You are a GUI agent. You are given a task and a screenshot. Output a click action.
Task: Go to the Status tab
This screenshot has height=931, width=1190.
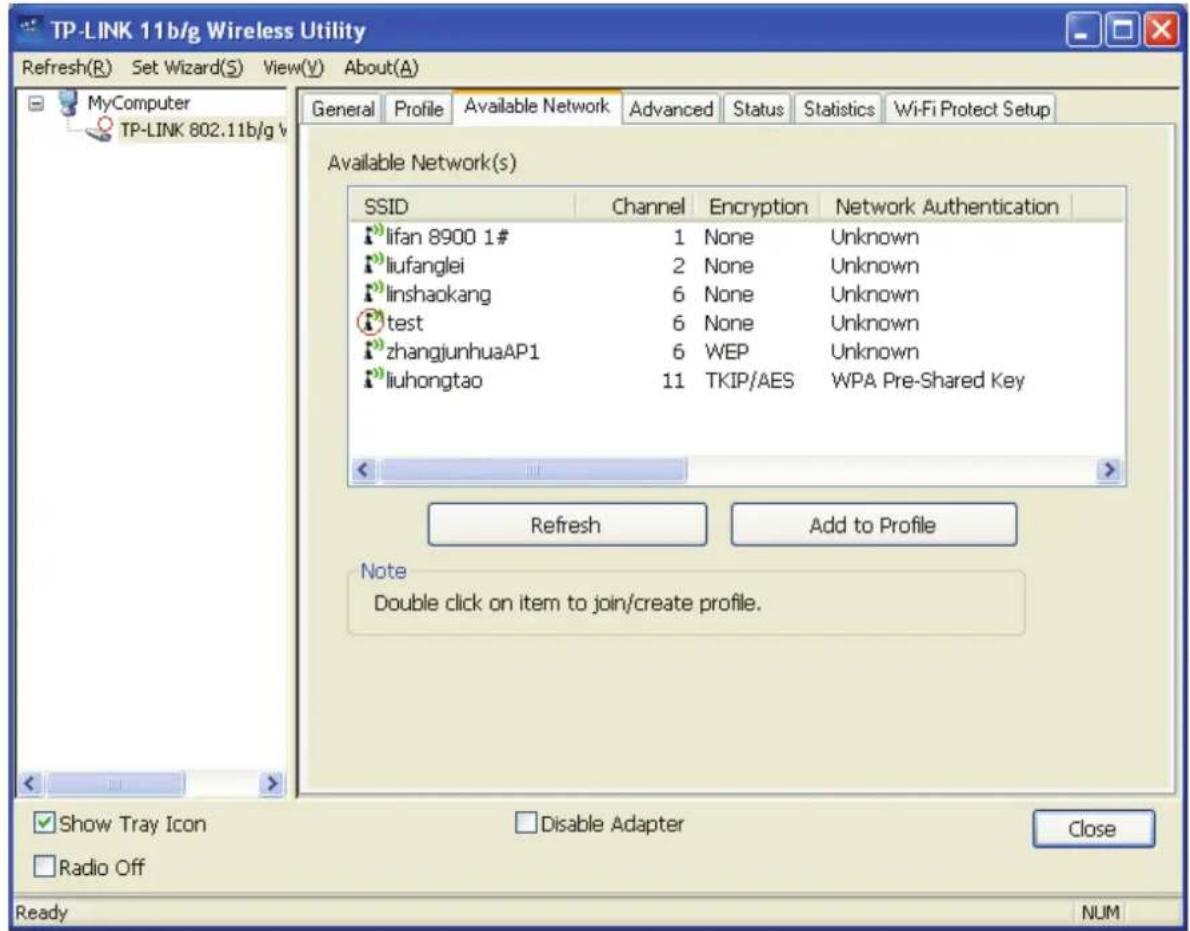(x=757, y=109)
